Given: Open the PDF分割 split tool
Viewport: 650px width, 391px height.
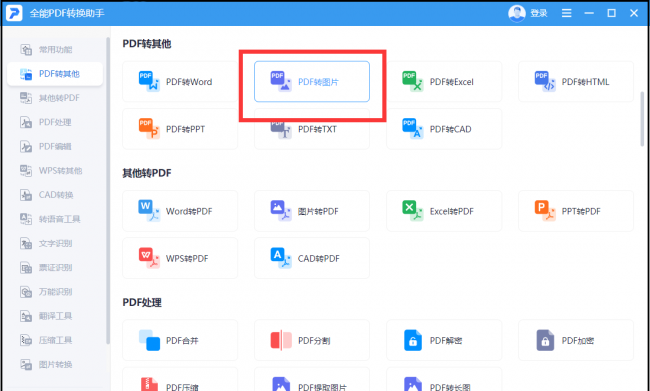Looking at the screenshot, I should click(312, 340).
